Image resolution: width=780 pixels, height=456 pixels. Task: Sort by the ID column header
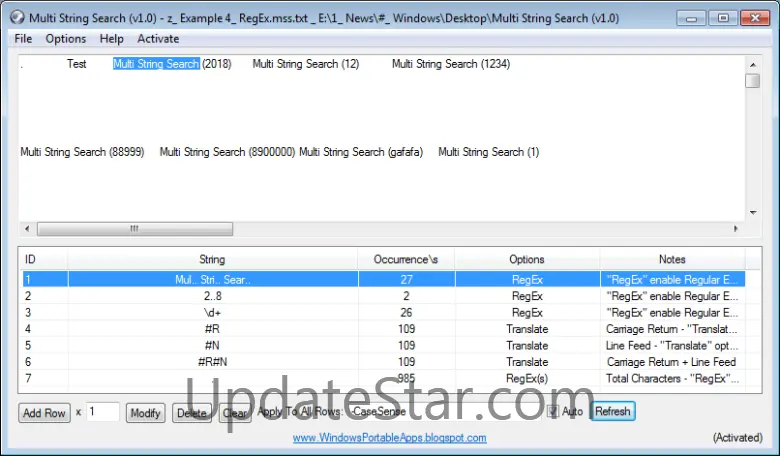tap(43, 259)
